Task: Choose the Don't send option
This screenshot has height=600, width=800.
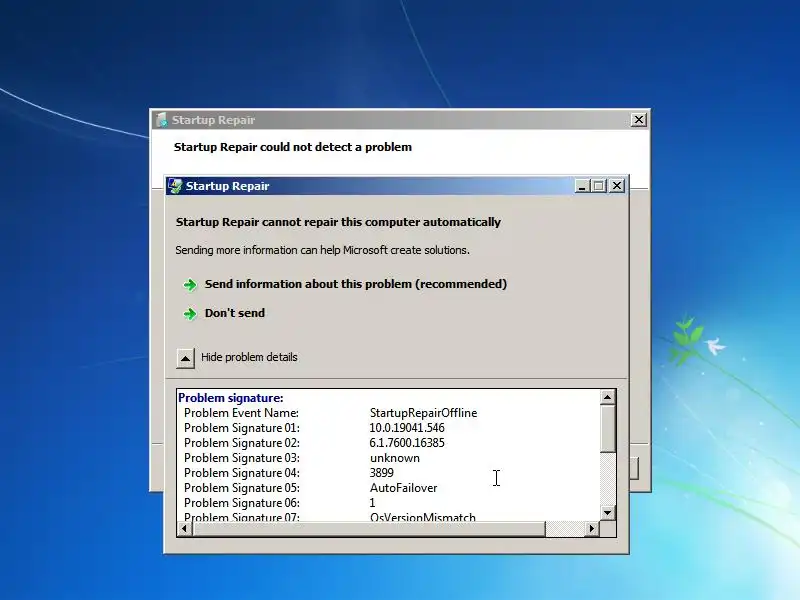Action: click(235, 313)
